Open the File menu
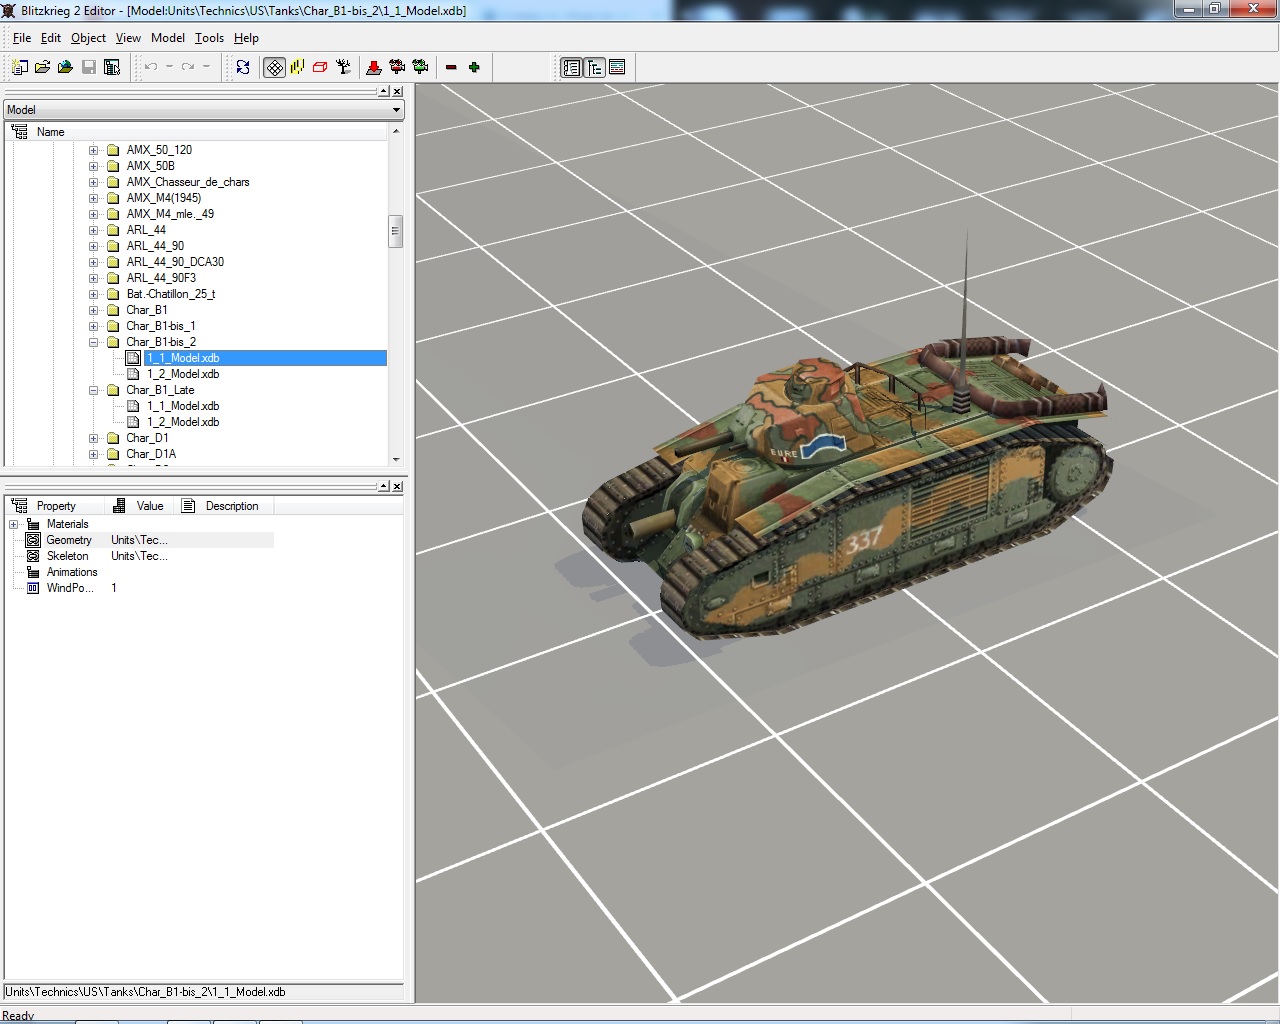1280x1024 pixels. point(22,38)
